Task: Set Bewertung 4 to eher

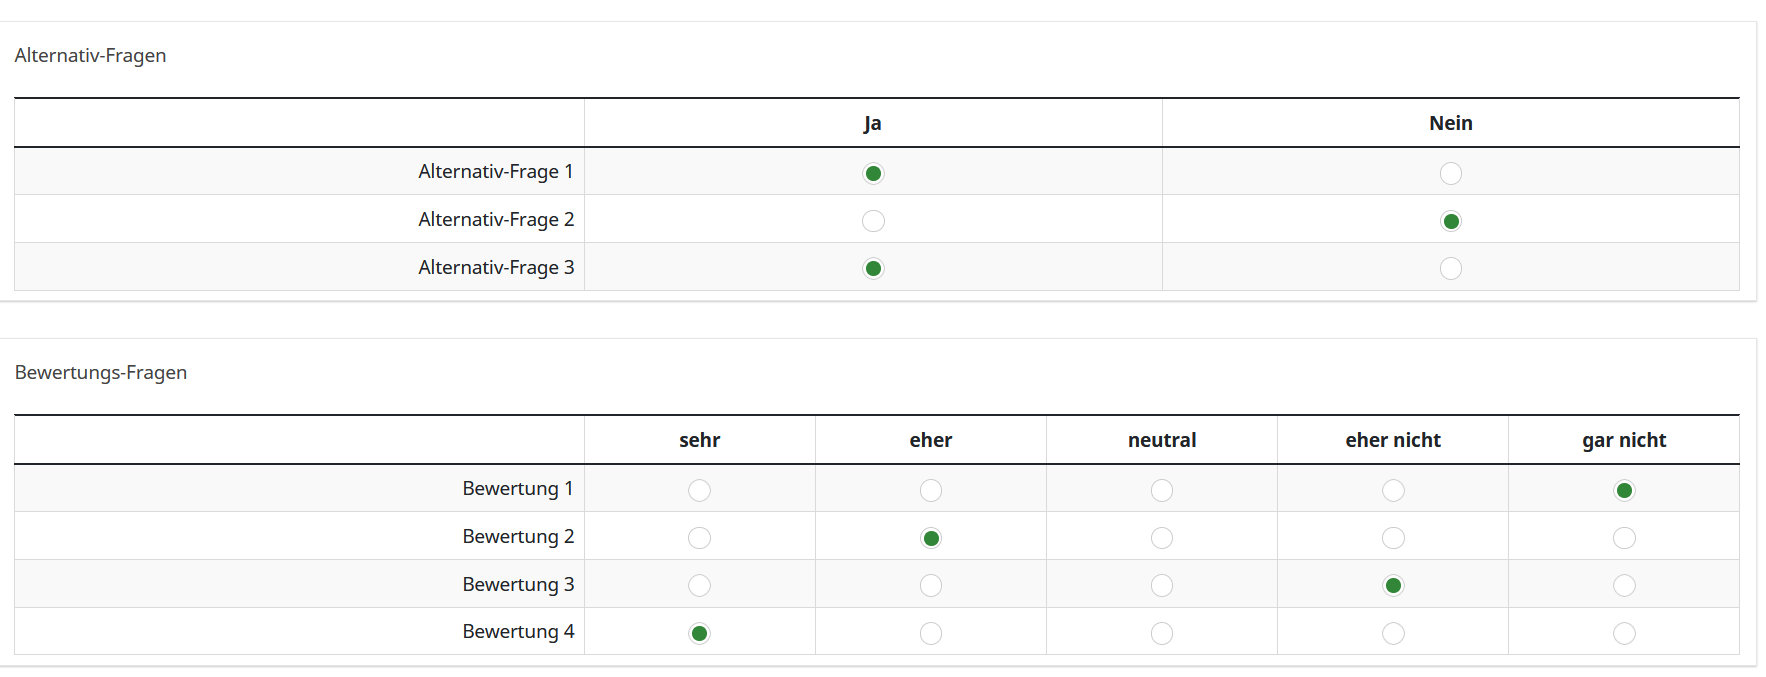Action: 930,633
